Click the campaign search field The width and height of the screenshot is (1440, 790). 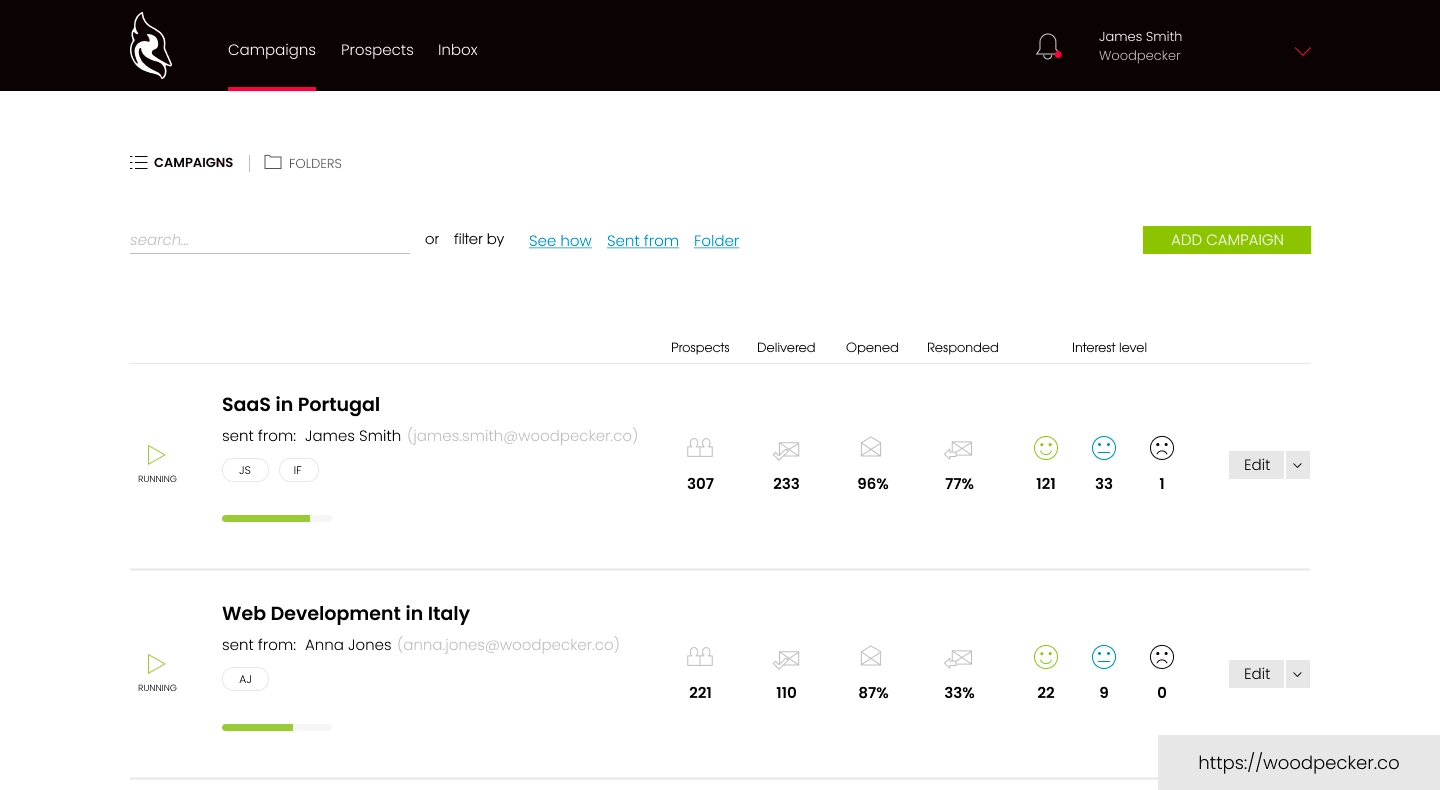click(270, 240)
